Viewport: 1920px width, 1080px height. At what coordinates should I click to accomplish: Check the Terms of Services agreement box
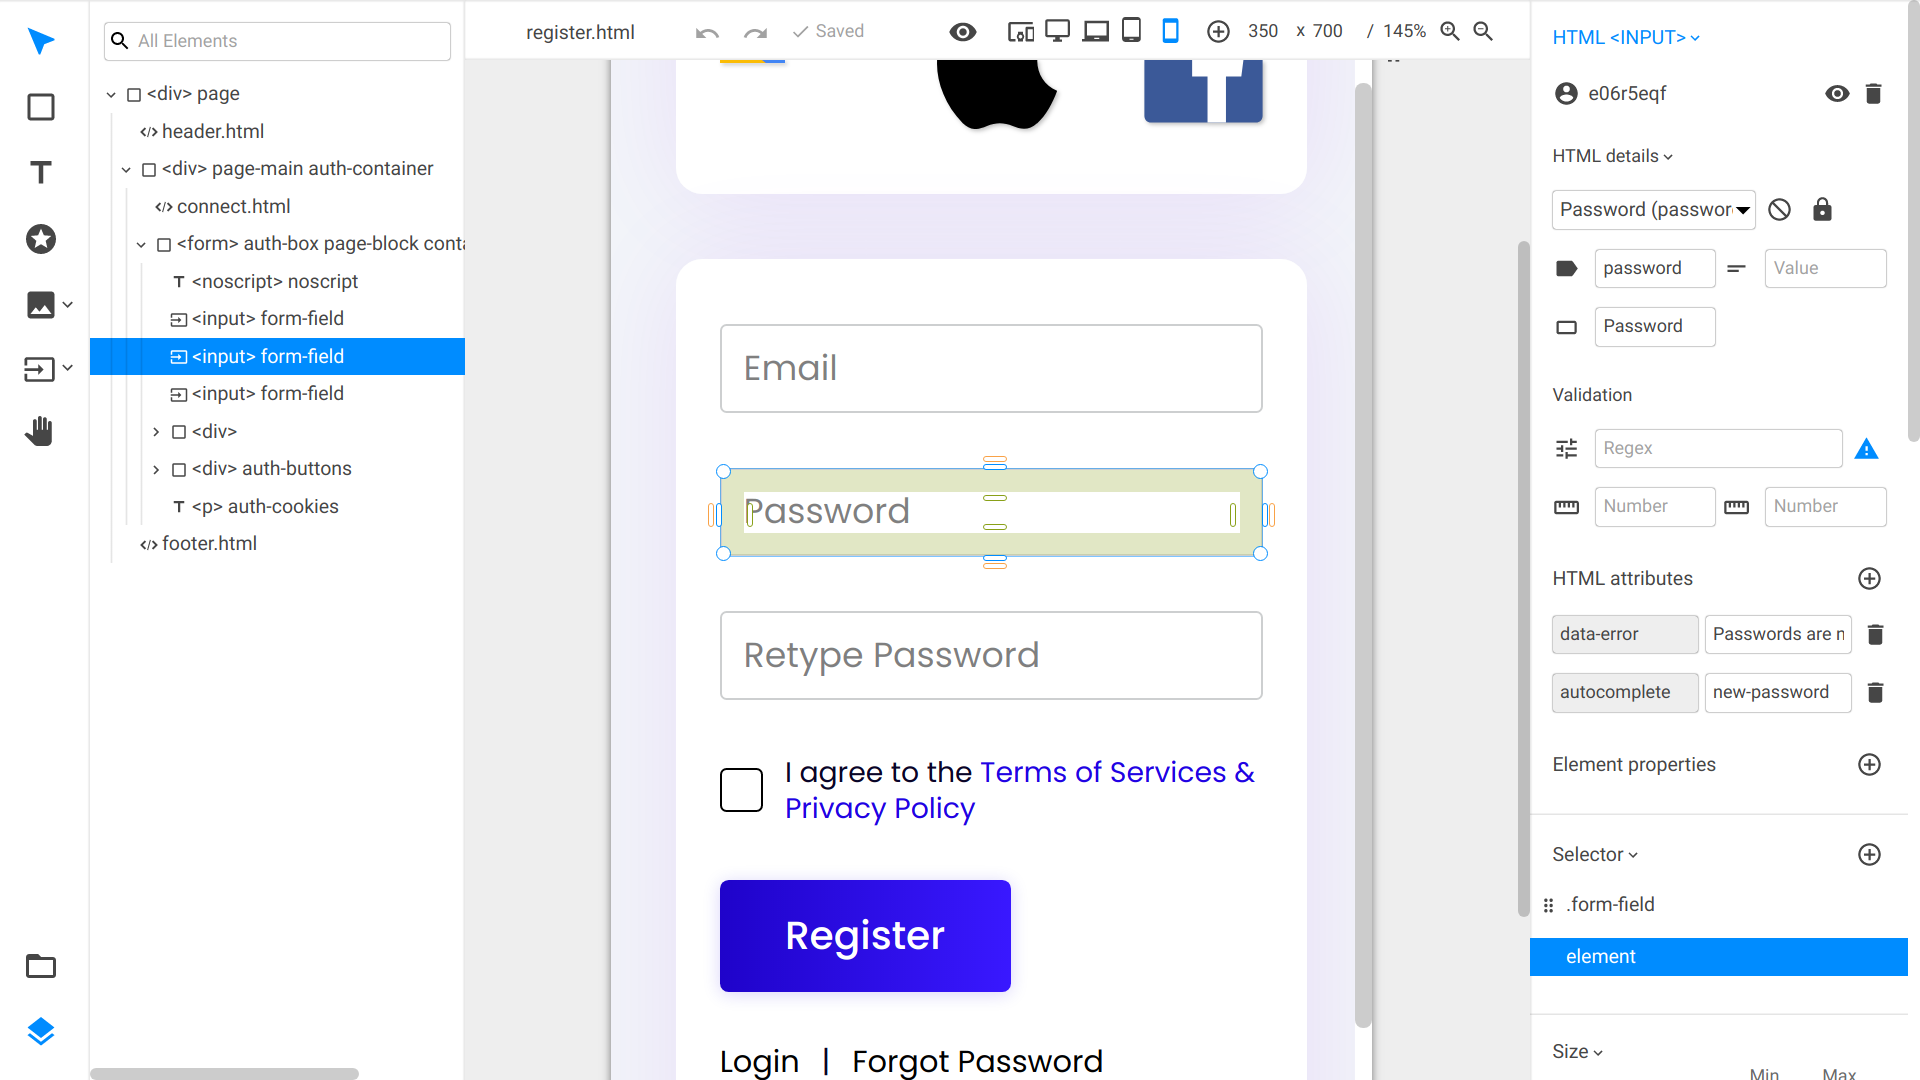pos(741,790)
